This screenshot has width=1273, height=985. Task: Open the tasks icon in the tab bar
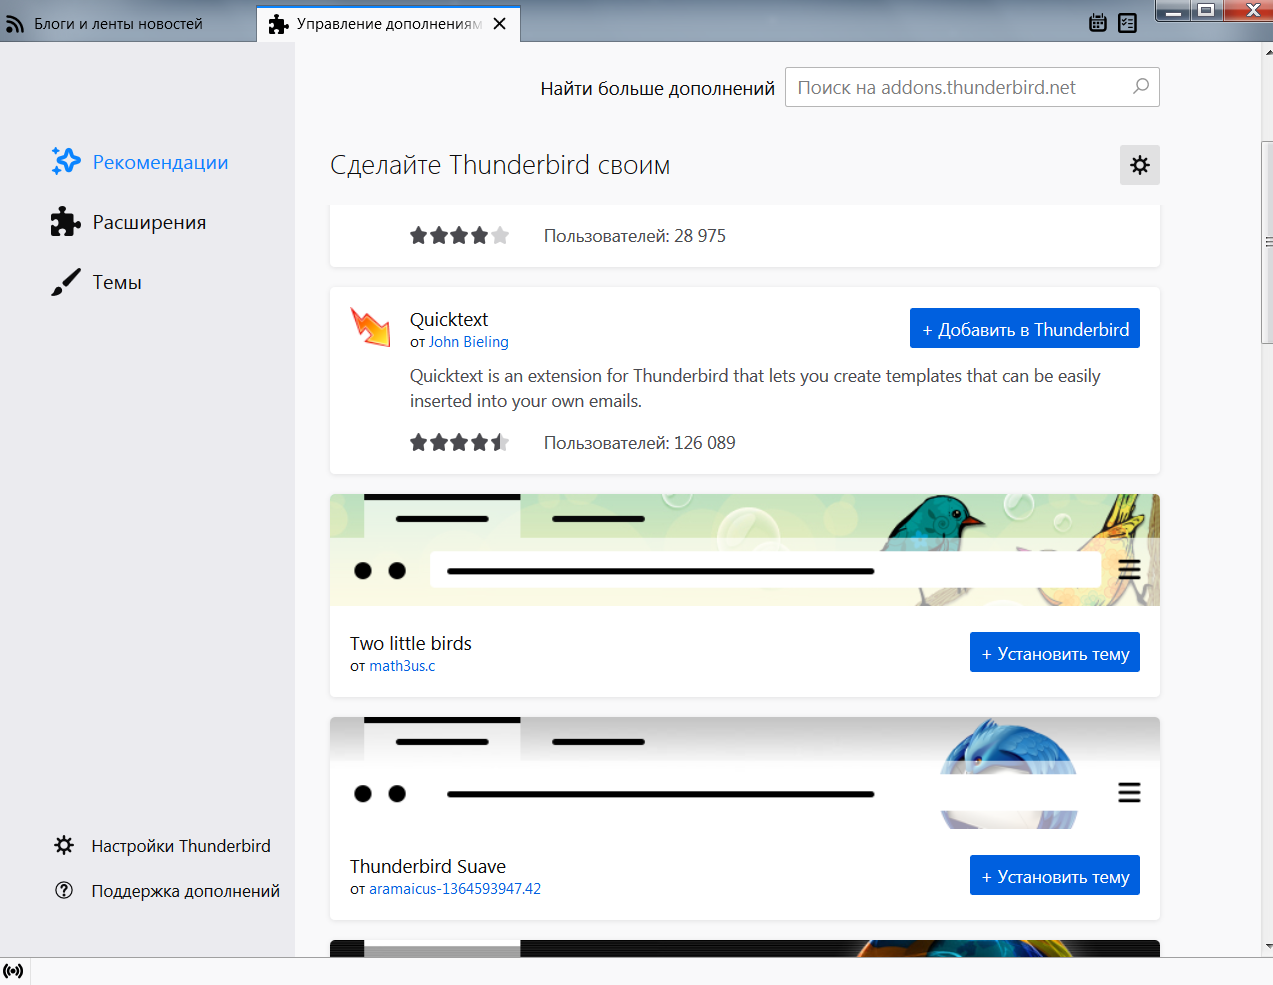pos(1127,23)
